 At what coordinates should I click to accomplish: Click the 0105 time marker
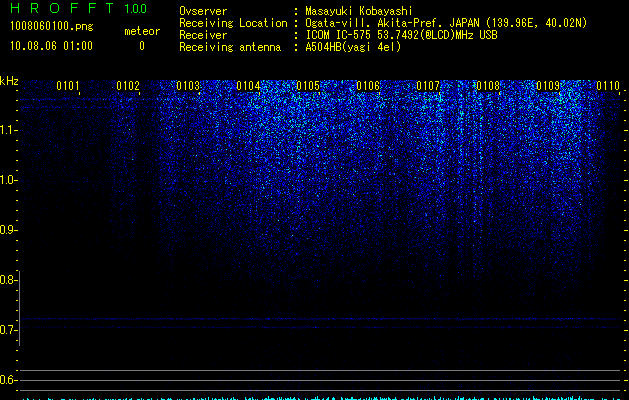(308, 85)
